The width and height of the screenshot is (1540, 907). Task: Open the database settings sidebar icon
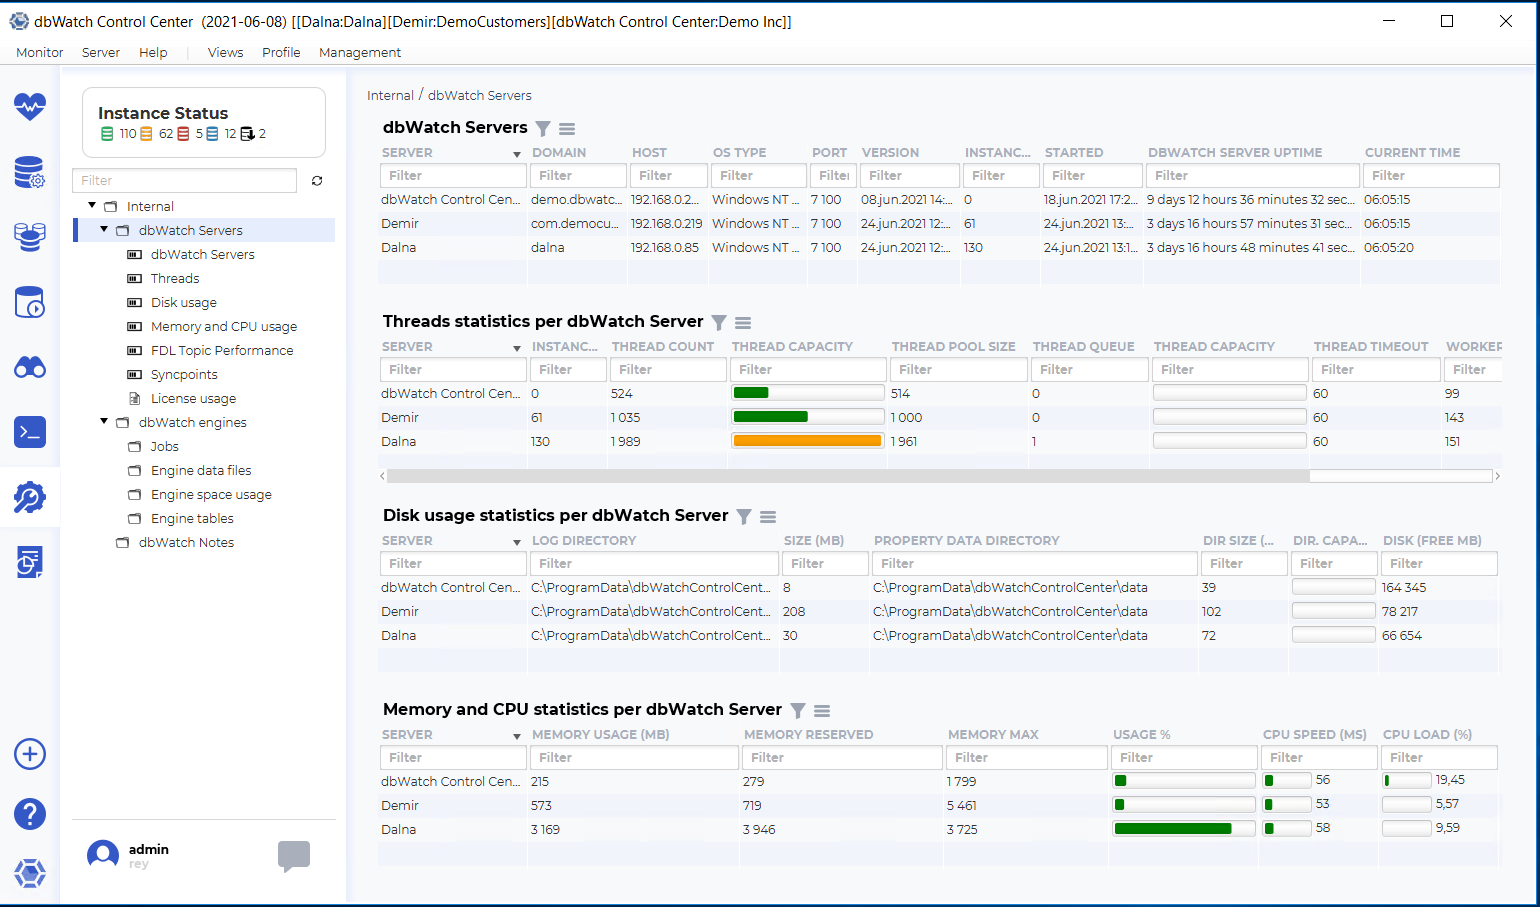30,172
